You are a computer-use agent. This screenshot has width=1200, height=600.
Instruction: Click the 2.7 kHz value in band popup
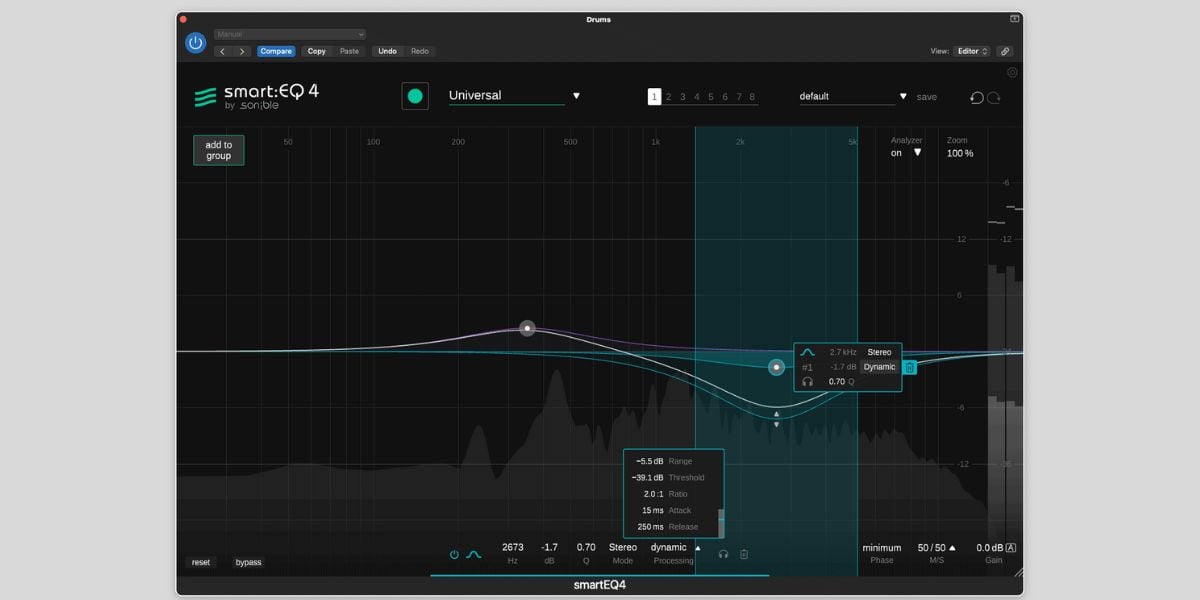point(843,352)
